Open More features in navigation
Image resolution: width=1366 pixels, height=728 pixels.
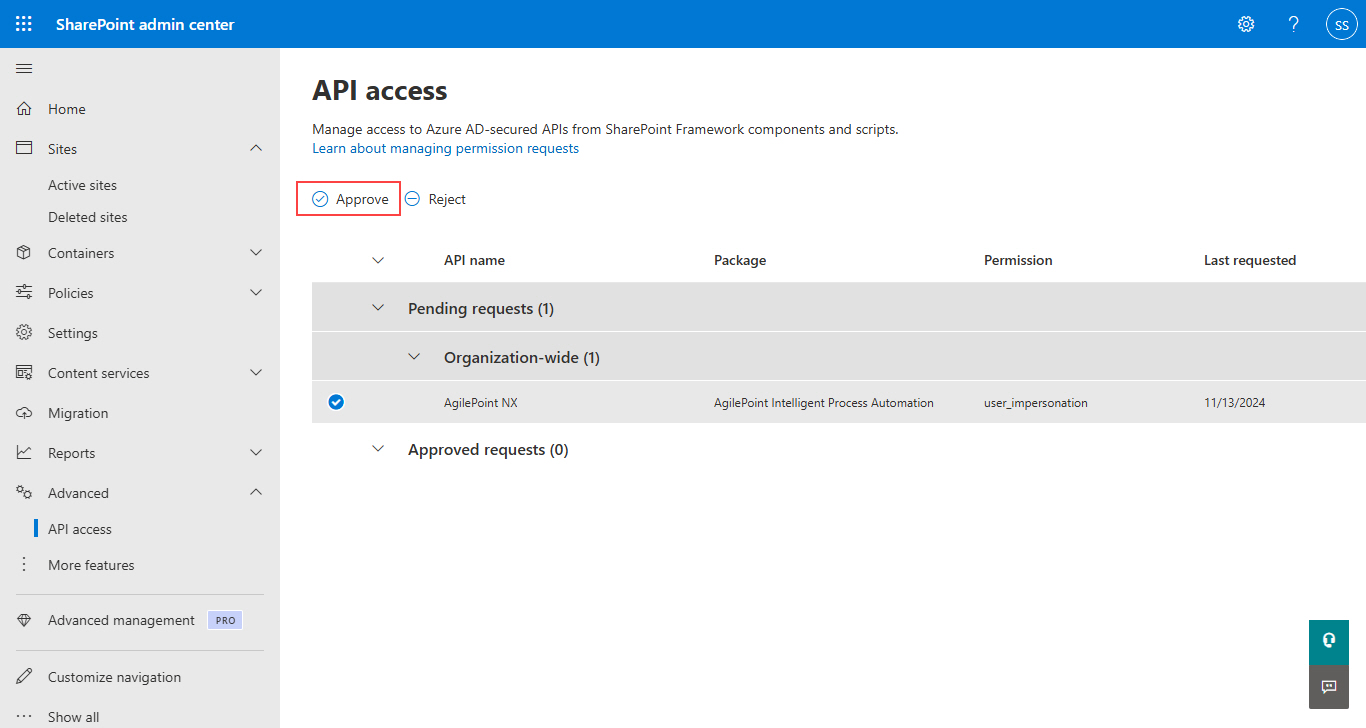pos(91,565)
